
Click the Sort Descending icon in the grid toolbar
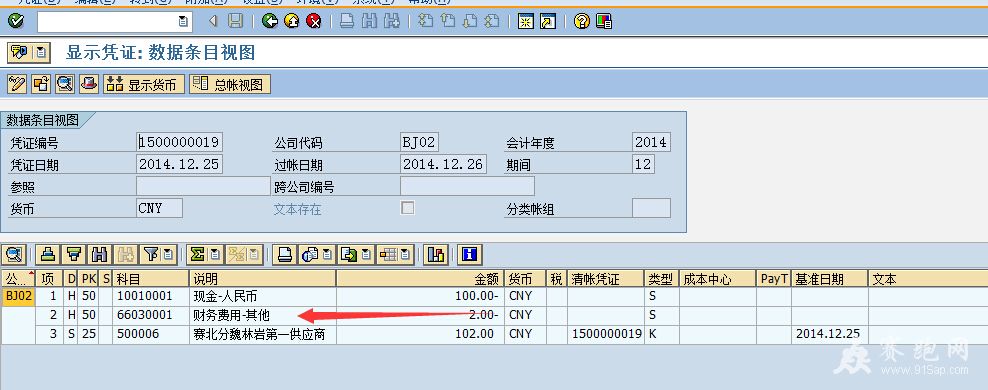pyautogui.click(x=74, y=255)
